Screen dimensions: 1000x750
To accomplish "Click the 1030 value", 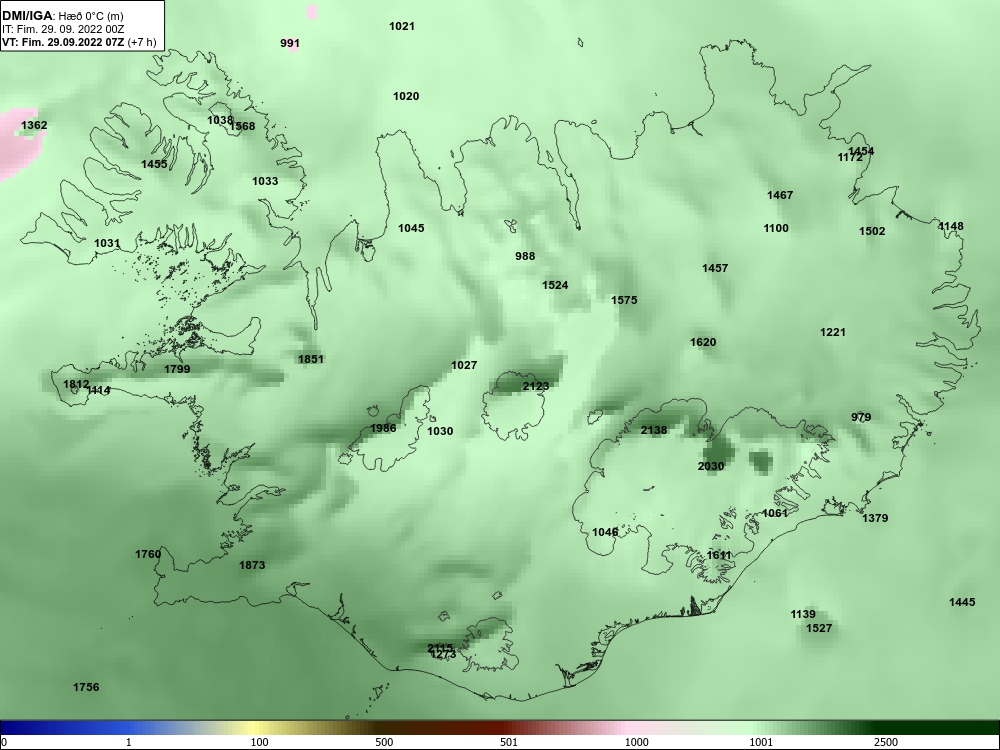I will click(x=439, y=431).
